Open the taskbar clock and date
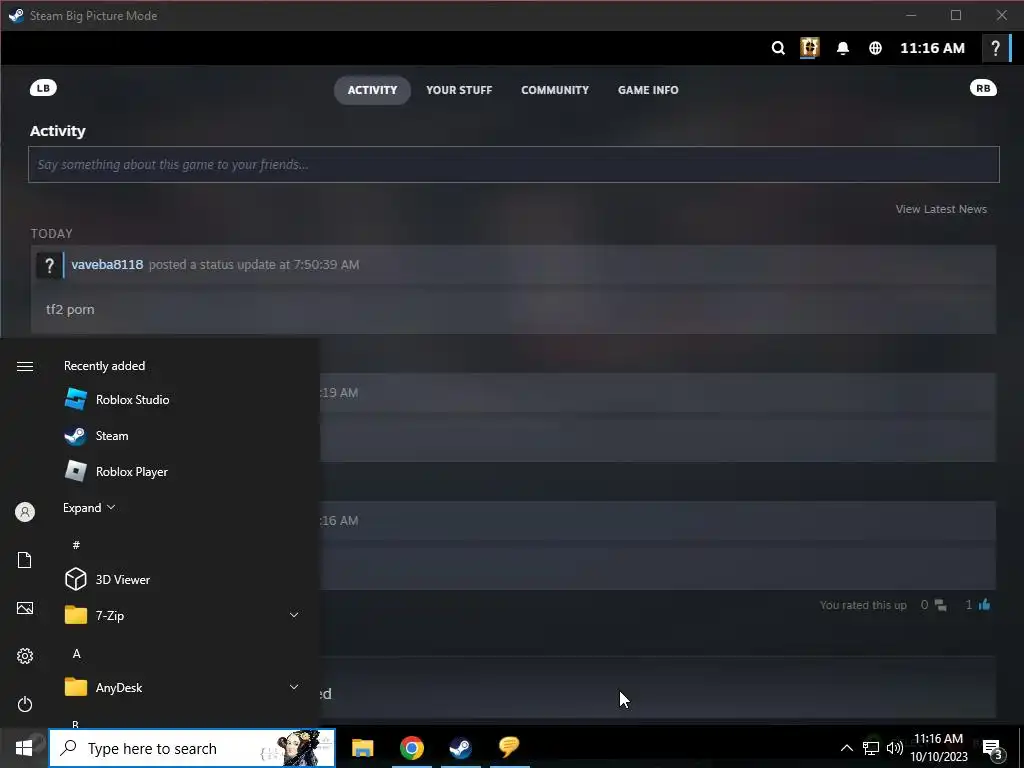Viewport: 1024px width, 768px height. pyautogui.click(x=938, y=748)
